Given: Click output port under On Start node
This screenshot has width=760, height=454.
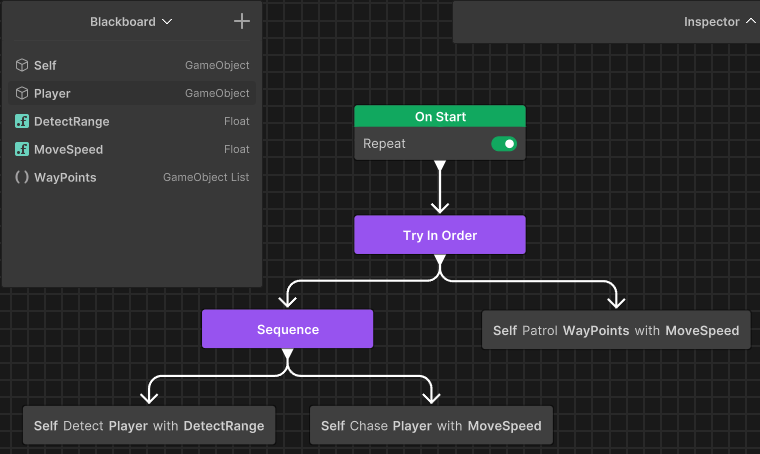Looking at the screenshot, I should coord(440,165).
